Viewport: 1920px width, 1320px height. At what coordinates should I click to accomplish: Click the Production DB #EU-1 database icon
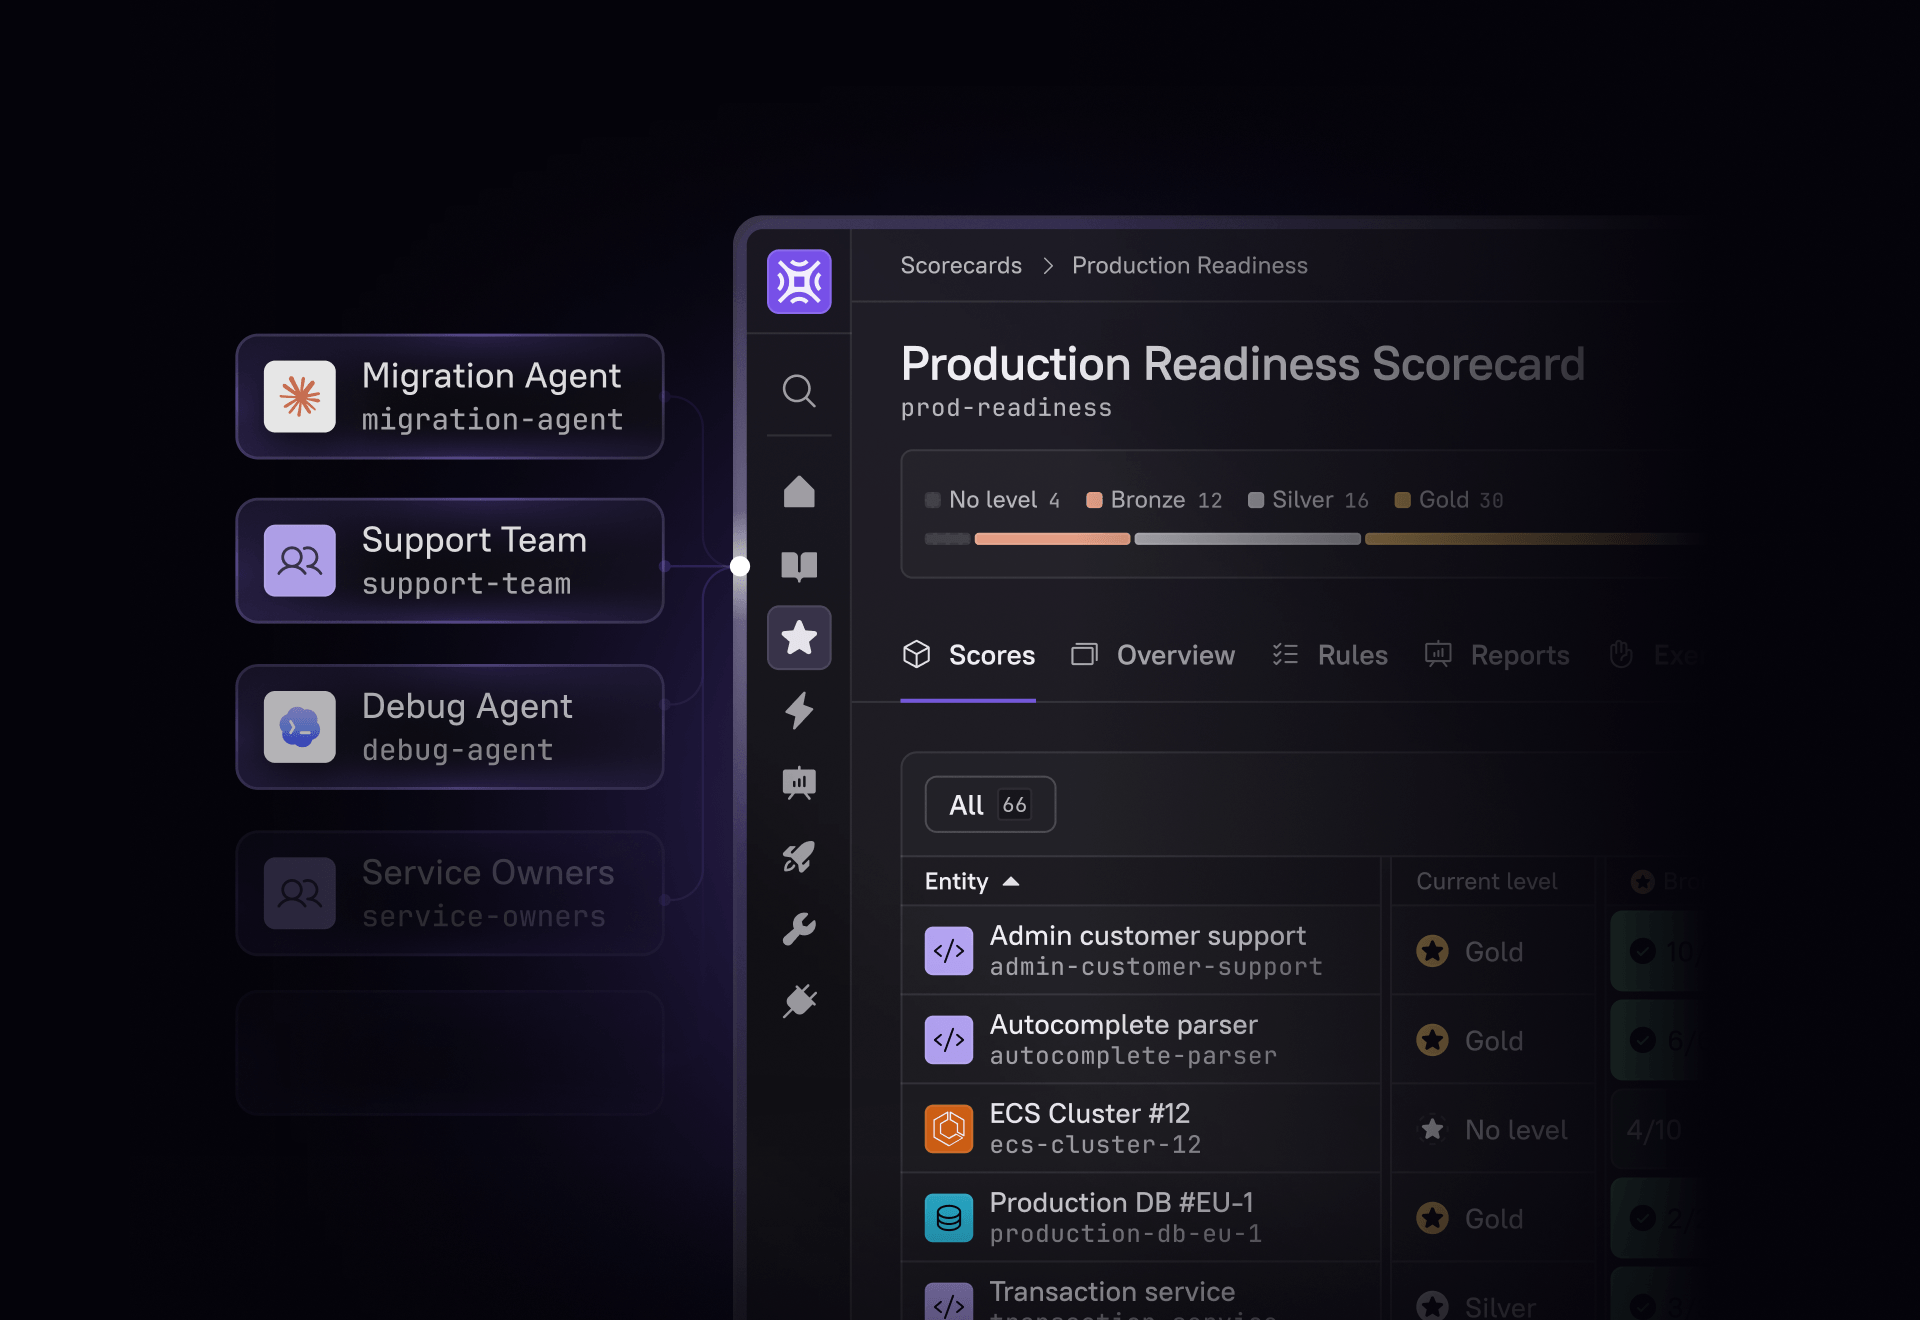(x=949, y=1218)
